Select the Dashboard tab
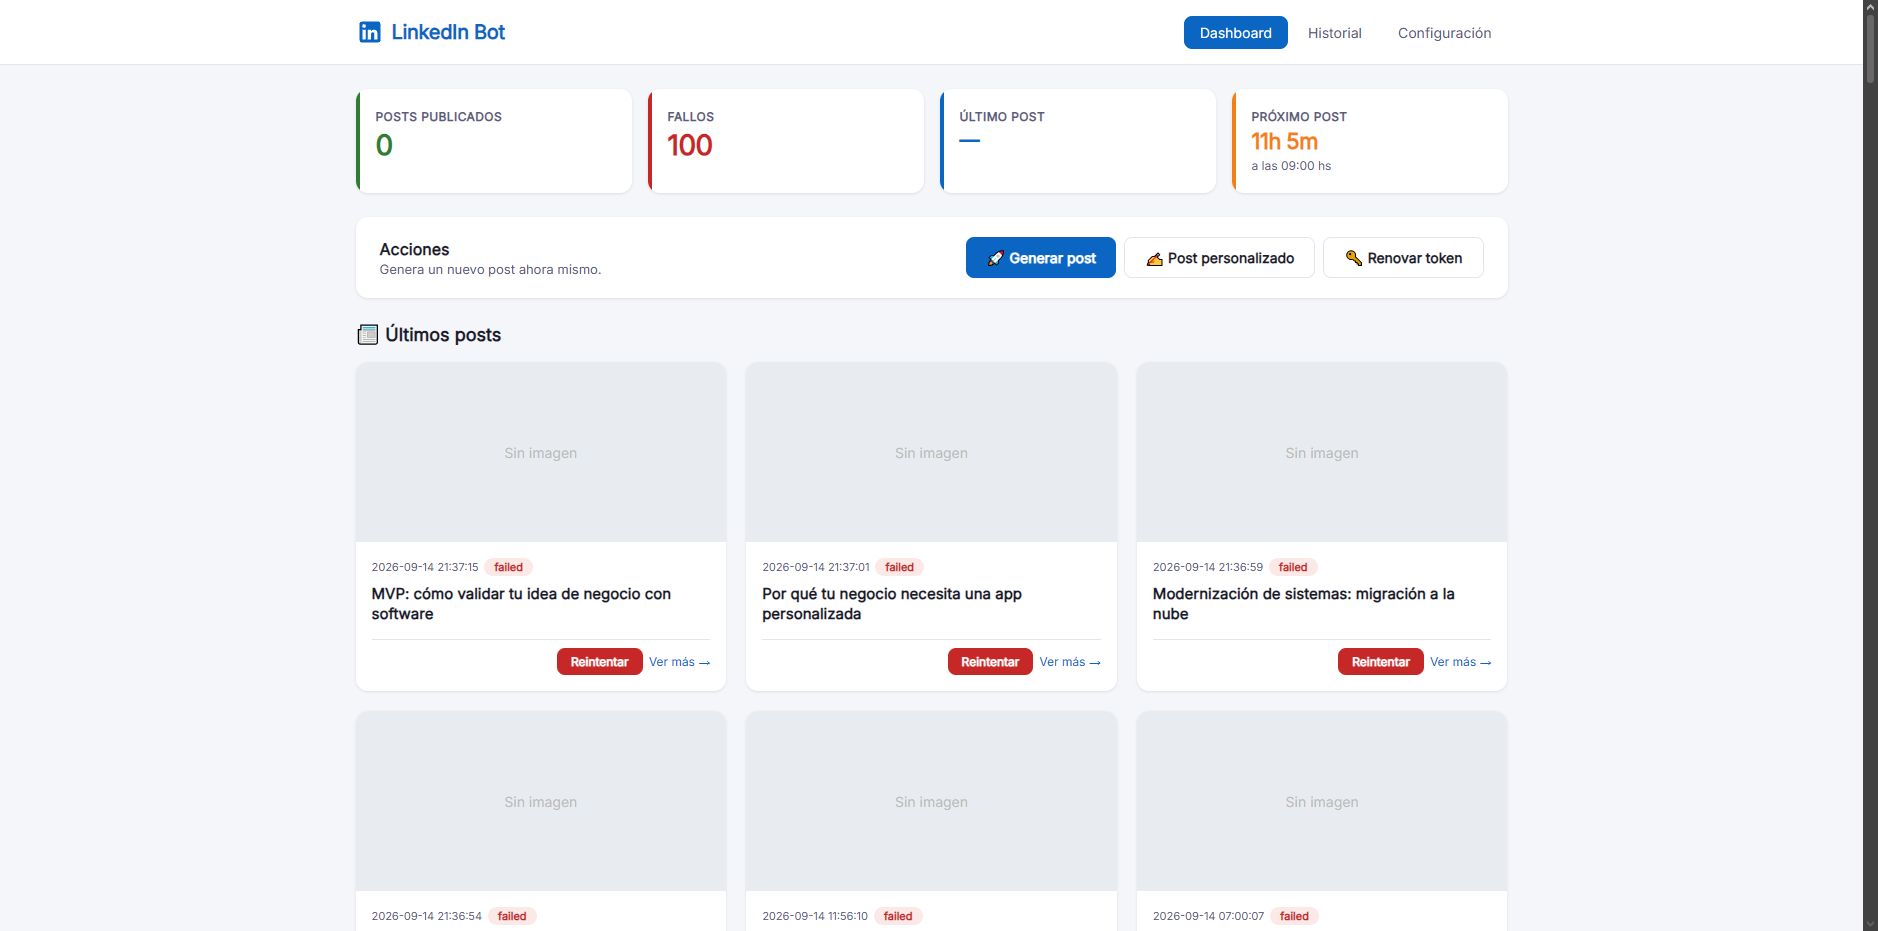 pyautogui.click(x=1236, y=33)
